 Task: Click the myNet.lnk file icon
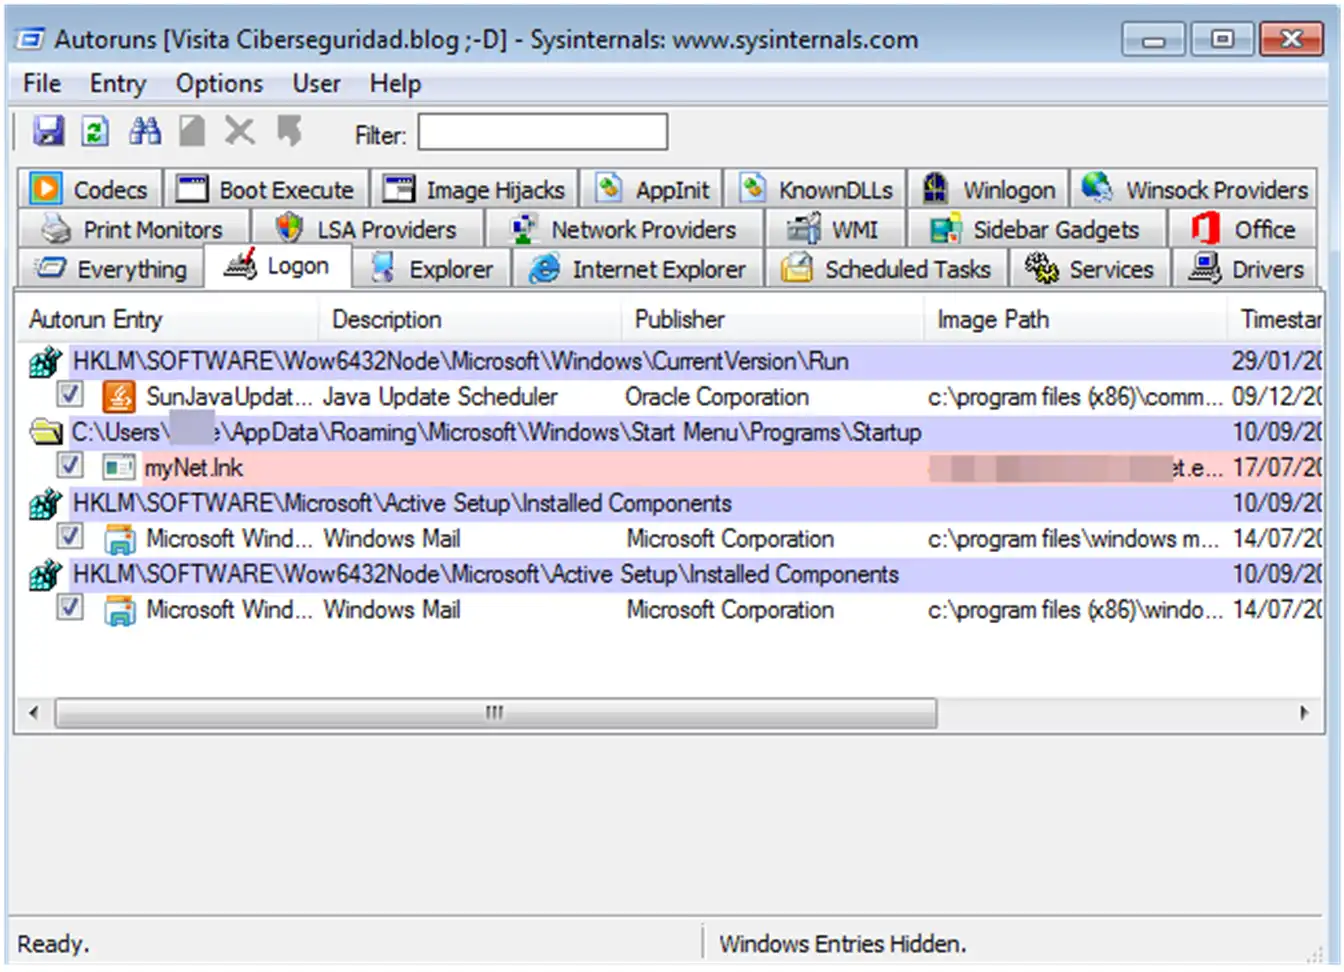(119, 467)
